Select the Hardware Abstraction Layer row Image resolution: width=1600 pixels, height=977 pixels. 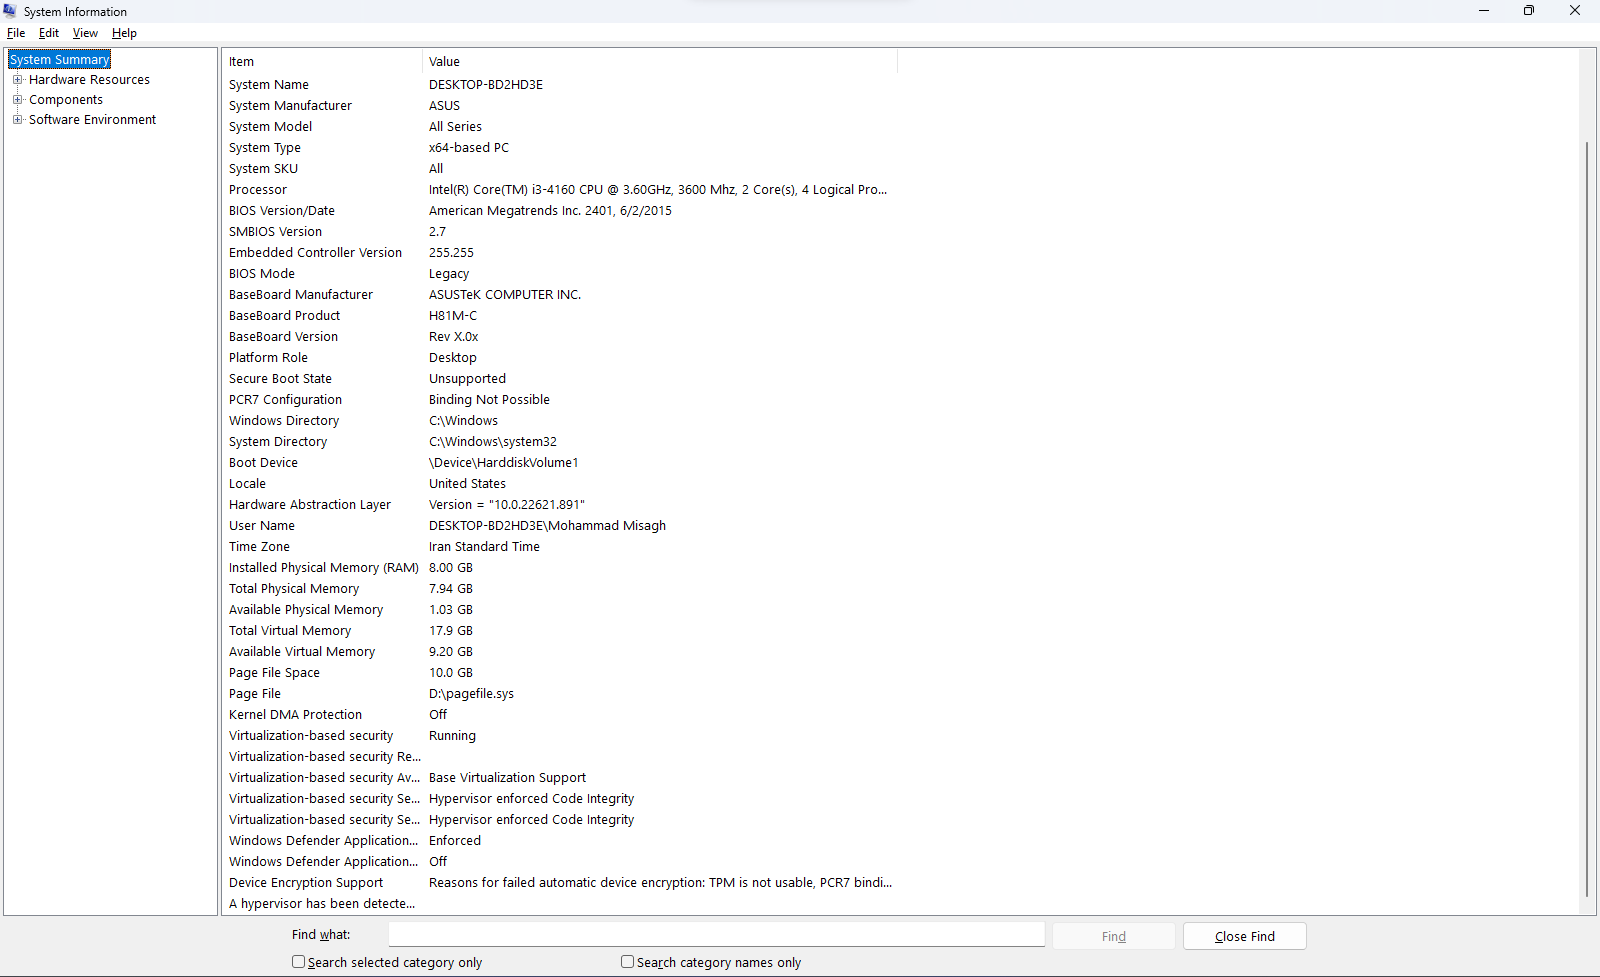pos(560,505)
